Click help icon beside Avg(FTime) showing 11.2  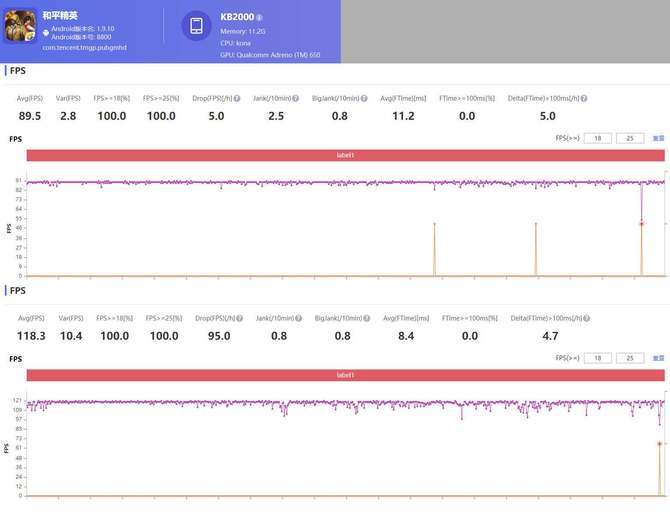[431, 98]
